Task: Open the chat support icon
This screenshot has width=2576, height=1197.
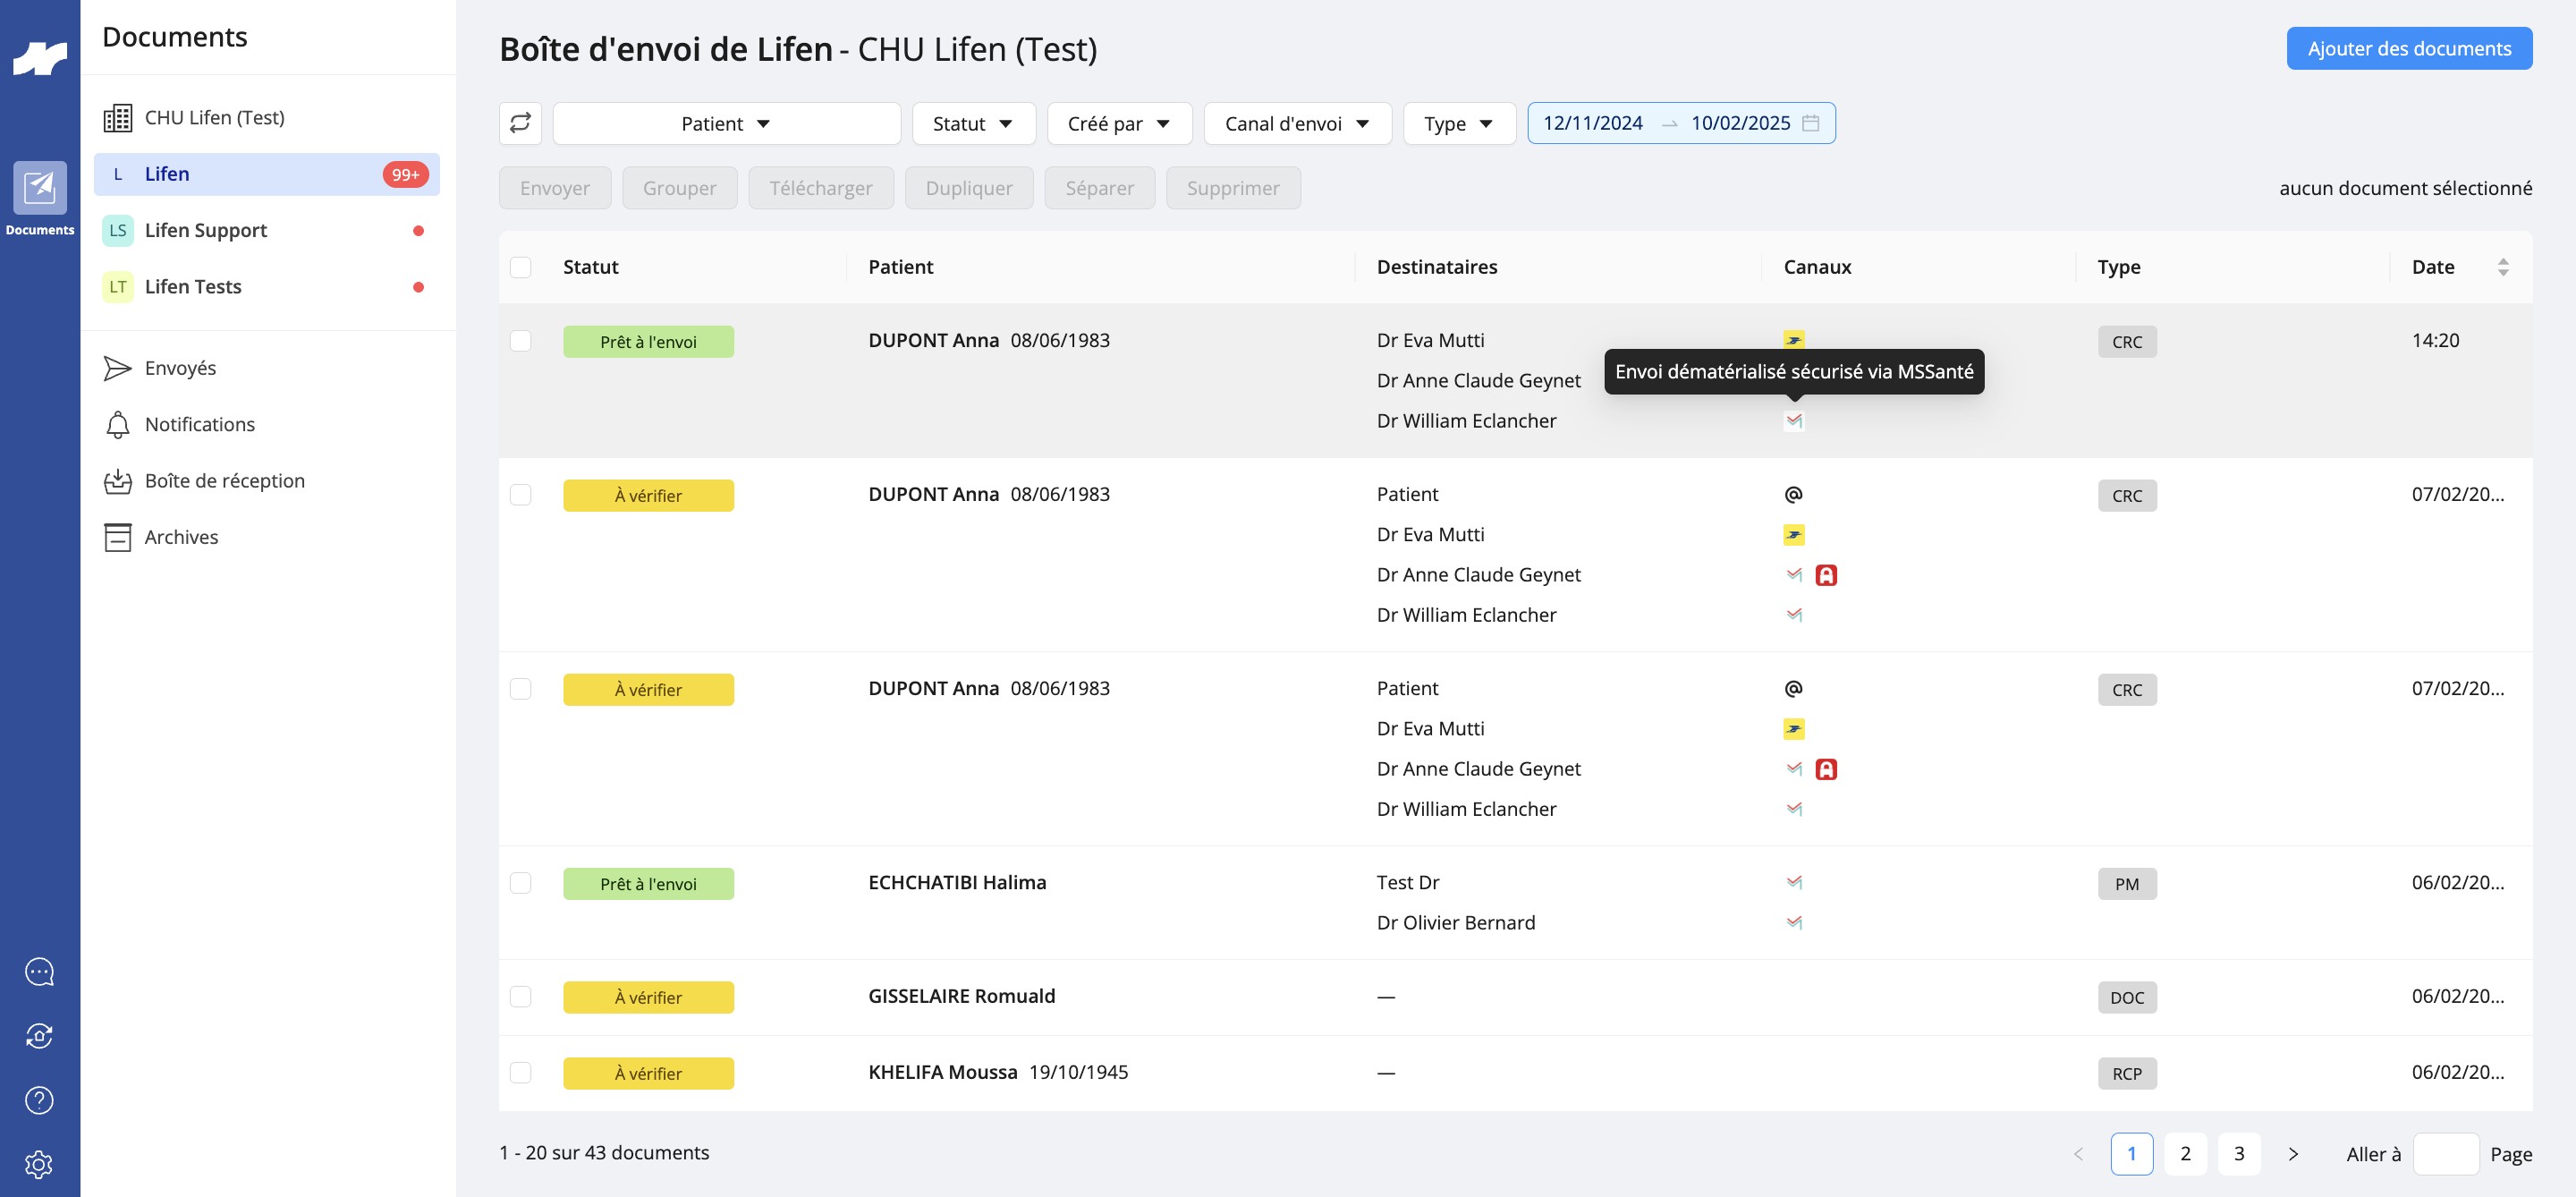Action: [39, 972]
